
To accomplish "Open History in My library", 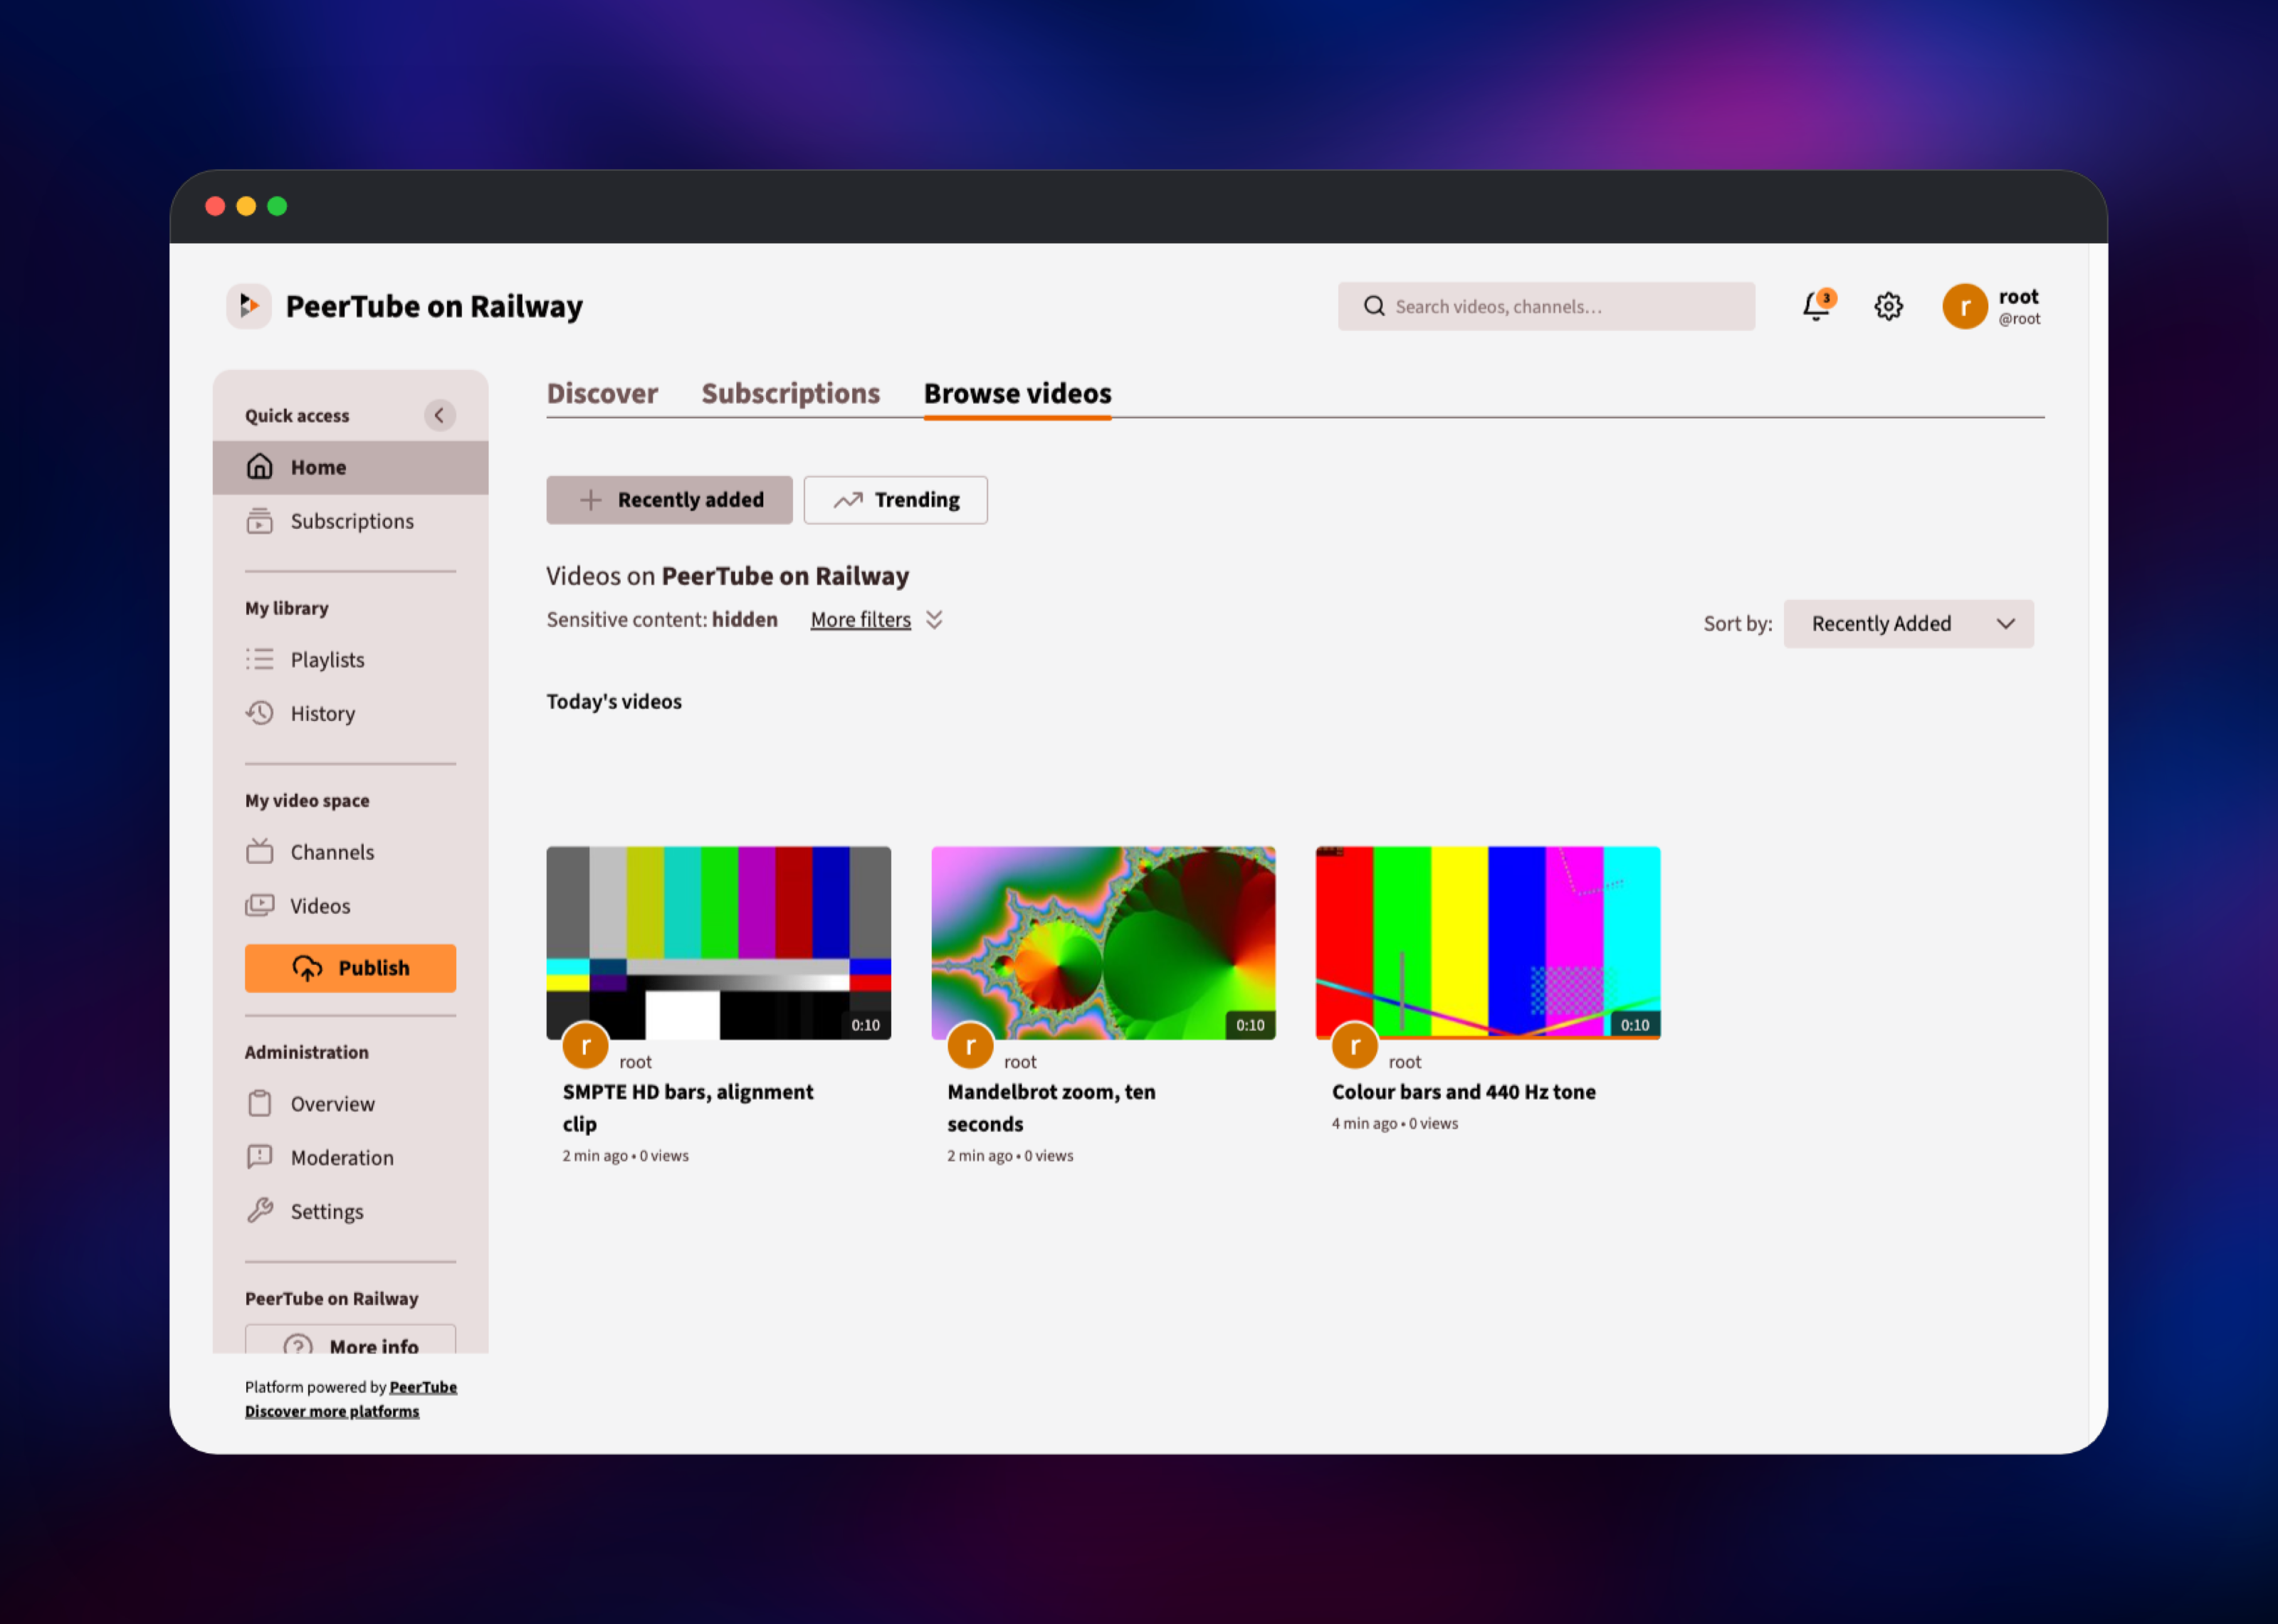I will [x=350, y=713].
